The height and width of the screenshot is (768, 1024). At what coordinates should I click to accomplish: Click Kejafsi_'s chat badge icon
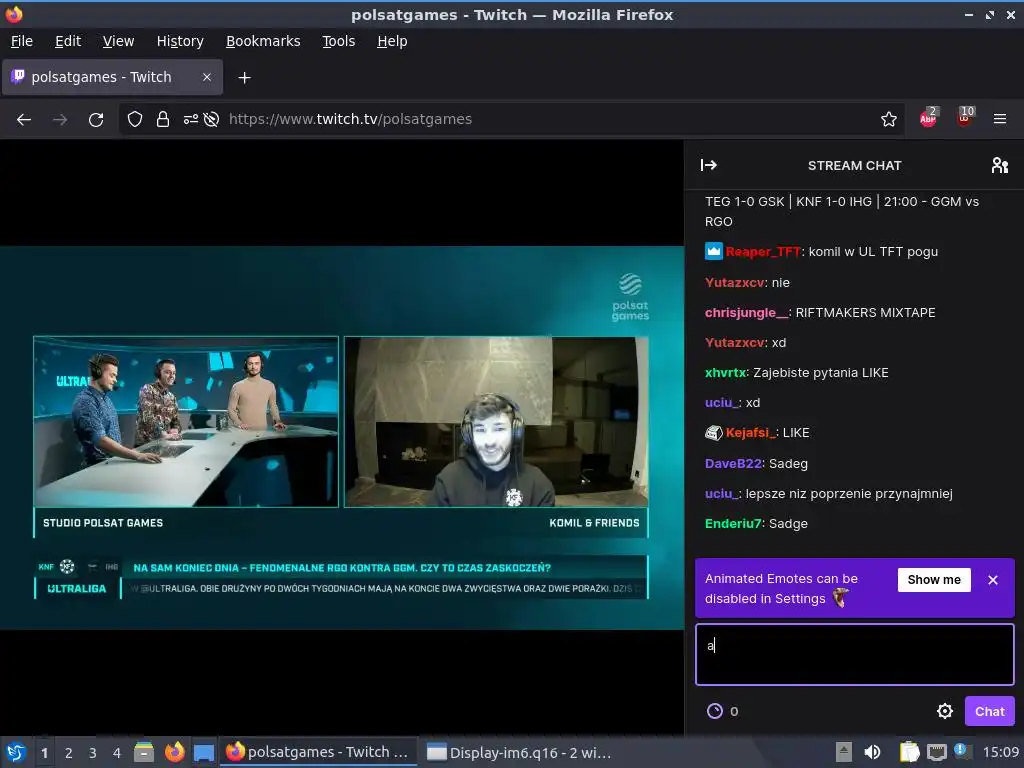click(x=714, y=432)
